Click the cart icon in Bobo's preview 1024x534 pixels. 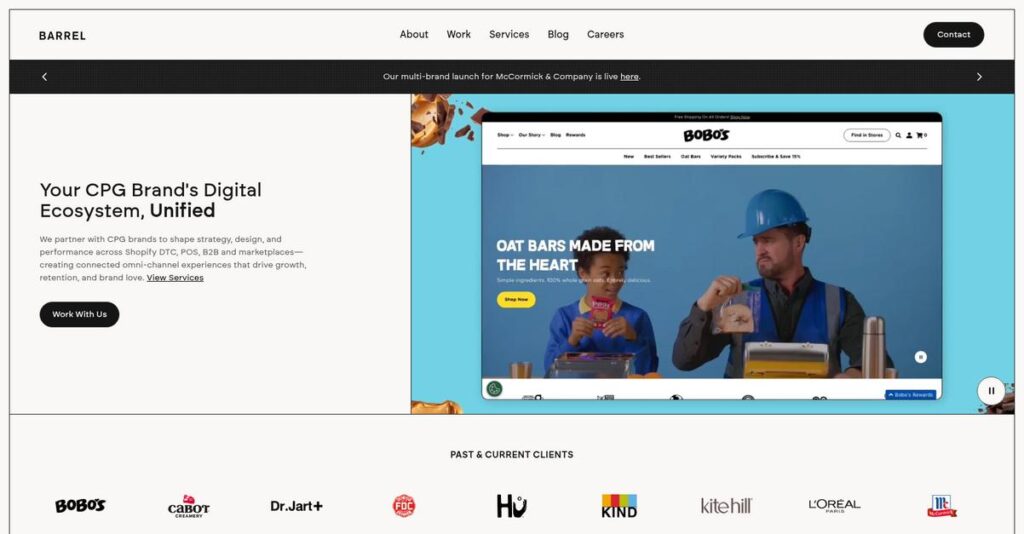921,135
